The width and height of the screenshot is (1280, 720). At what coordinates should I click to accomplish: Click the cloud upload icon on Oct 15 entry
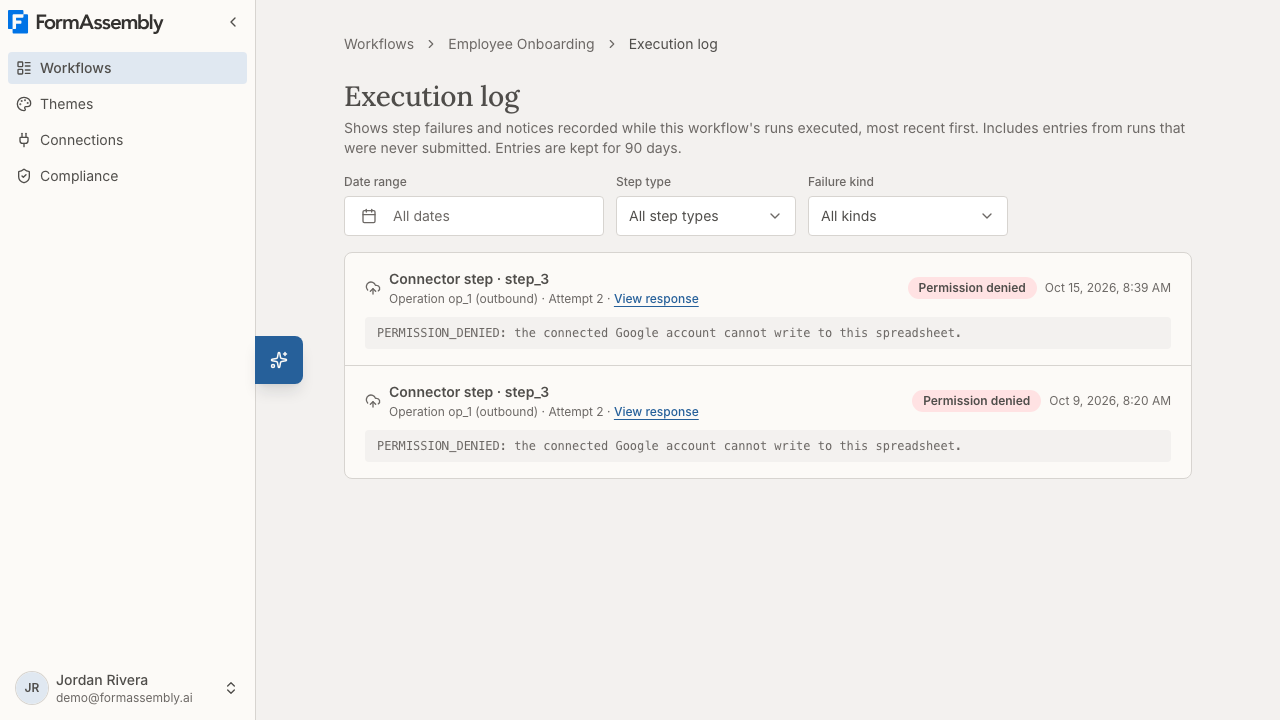pyautogui.click(x=373, y=288)
